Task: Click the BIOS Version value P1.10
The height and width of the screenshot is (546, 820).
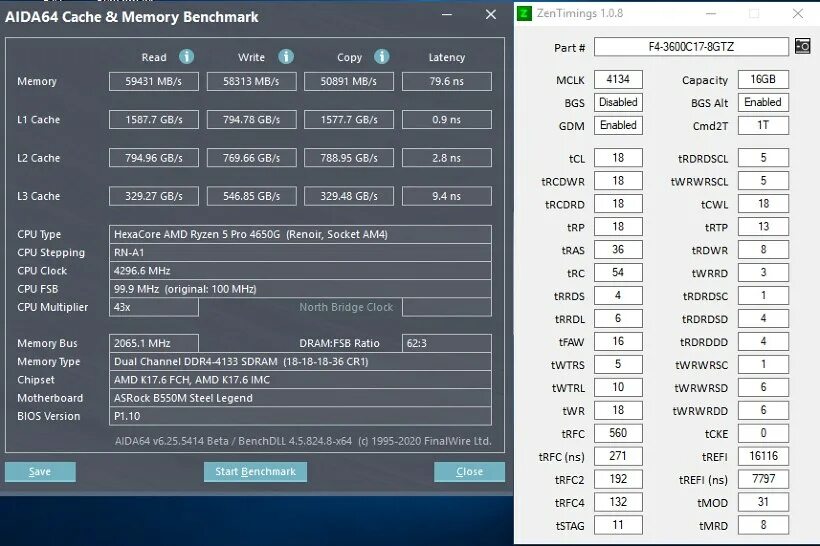Action: click(300, 417)
